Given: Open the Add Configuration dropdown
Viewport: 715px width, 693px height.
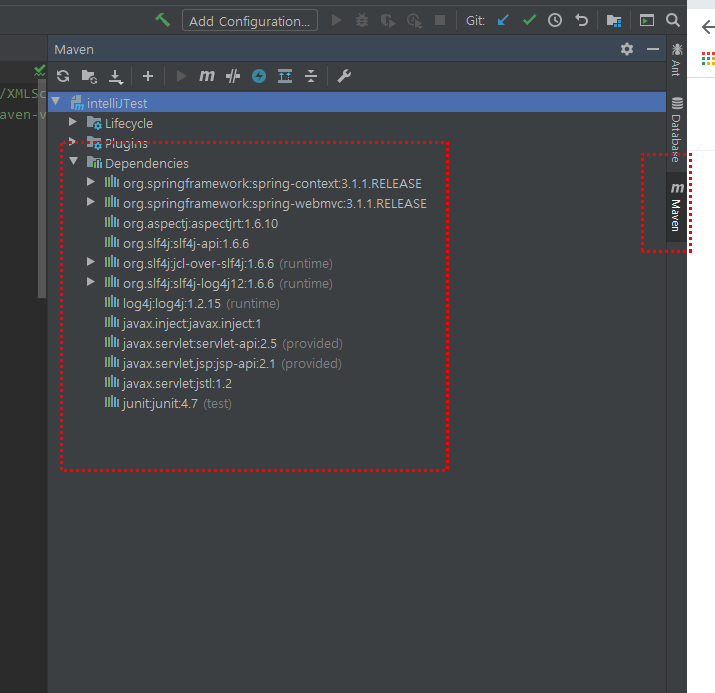Looking at the screenshot, I should point(249,21).
